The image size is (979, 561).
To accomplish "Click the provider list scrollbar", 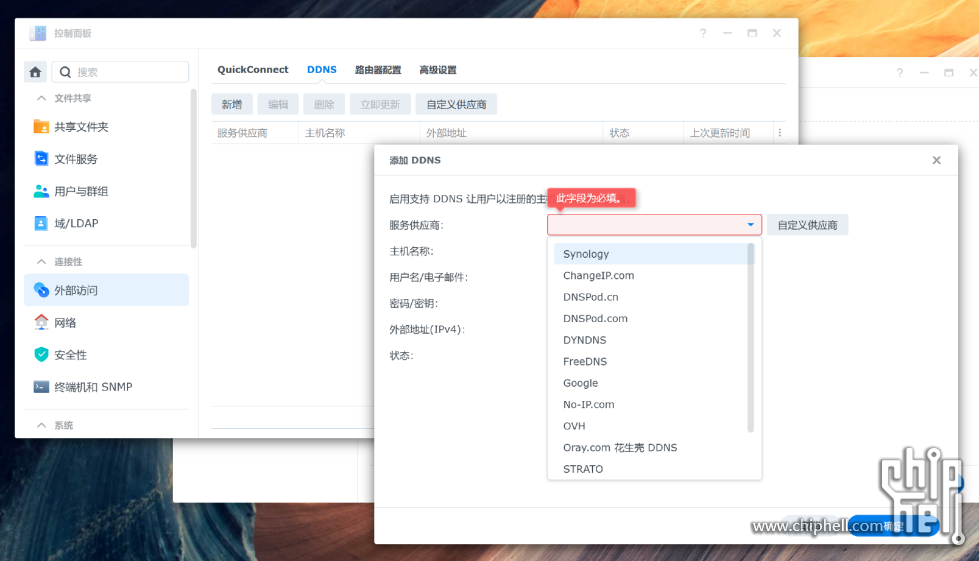I will pos(750,338).
